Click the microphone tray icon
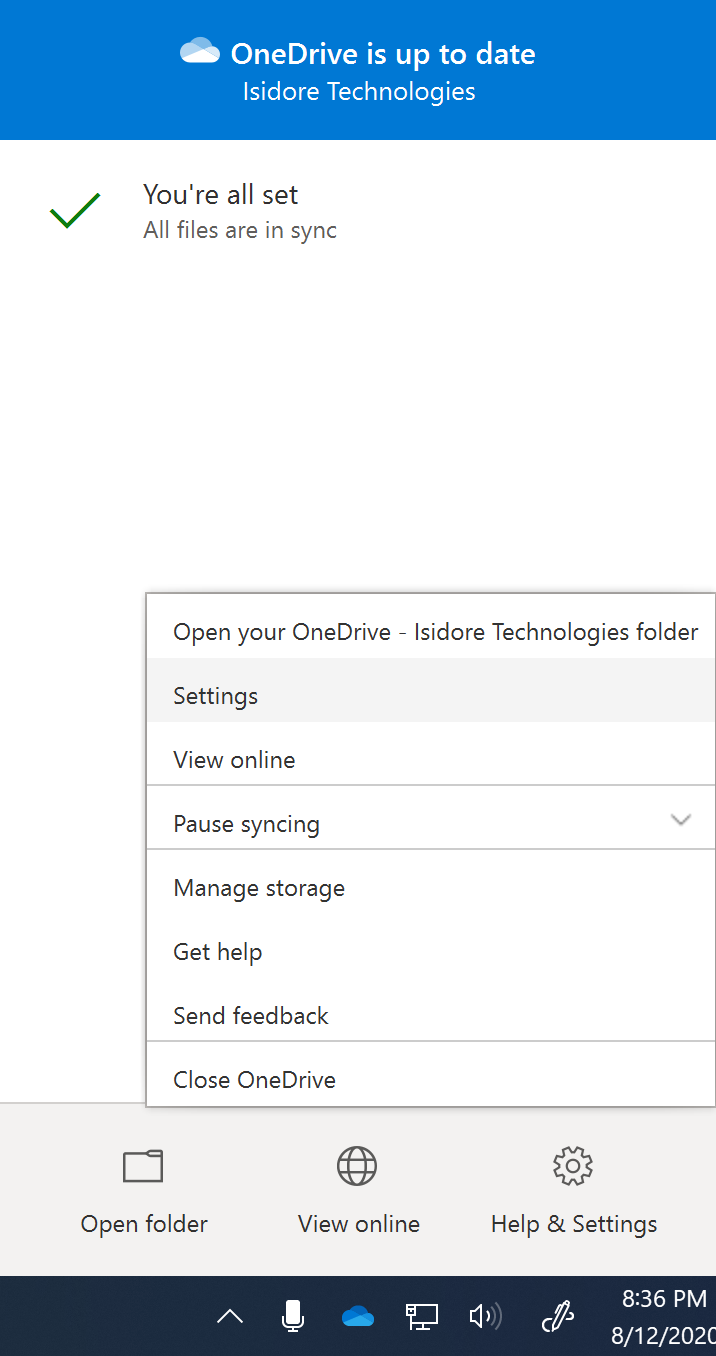716x1356 pixels. [292, 1316]
